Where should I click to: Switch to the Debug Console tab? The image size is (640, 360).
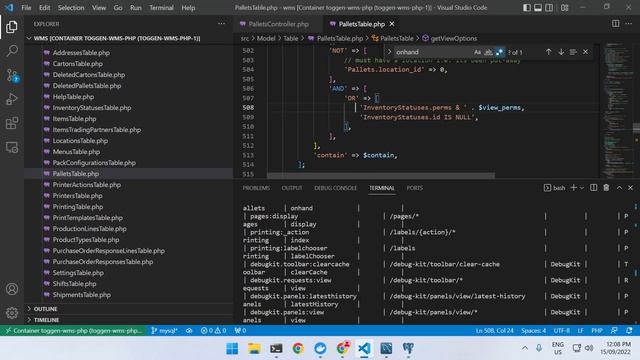(x=336, y=188)
